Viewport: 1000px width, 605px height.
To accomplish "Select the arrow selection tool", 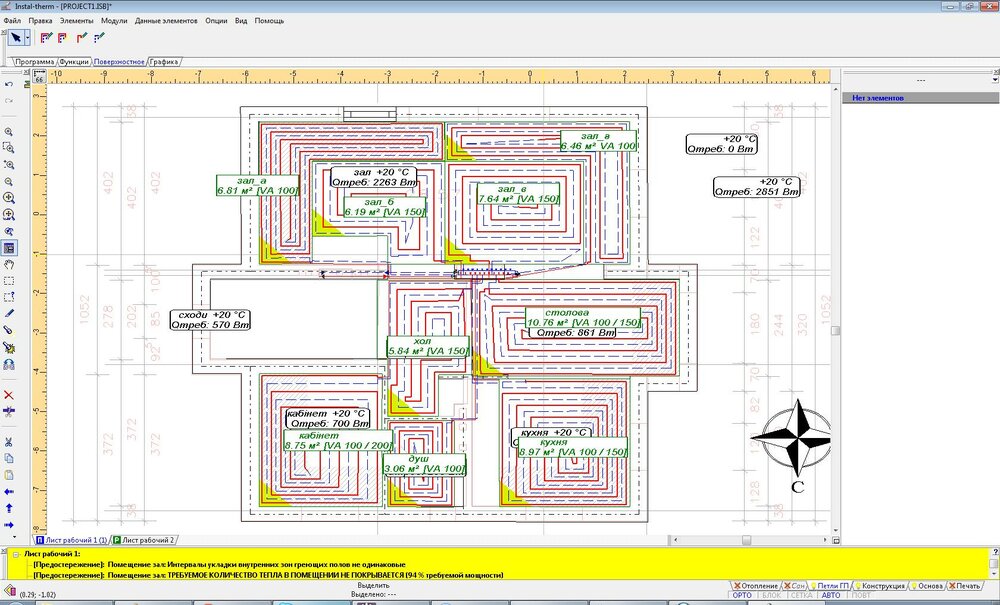I will point(14,37).
